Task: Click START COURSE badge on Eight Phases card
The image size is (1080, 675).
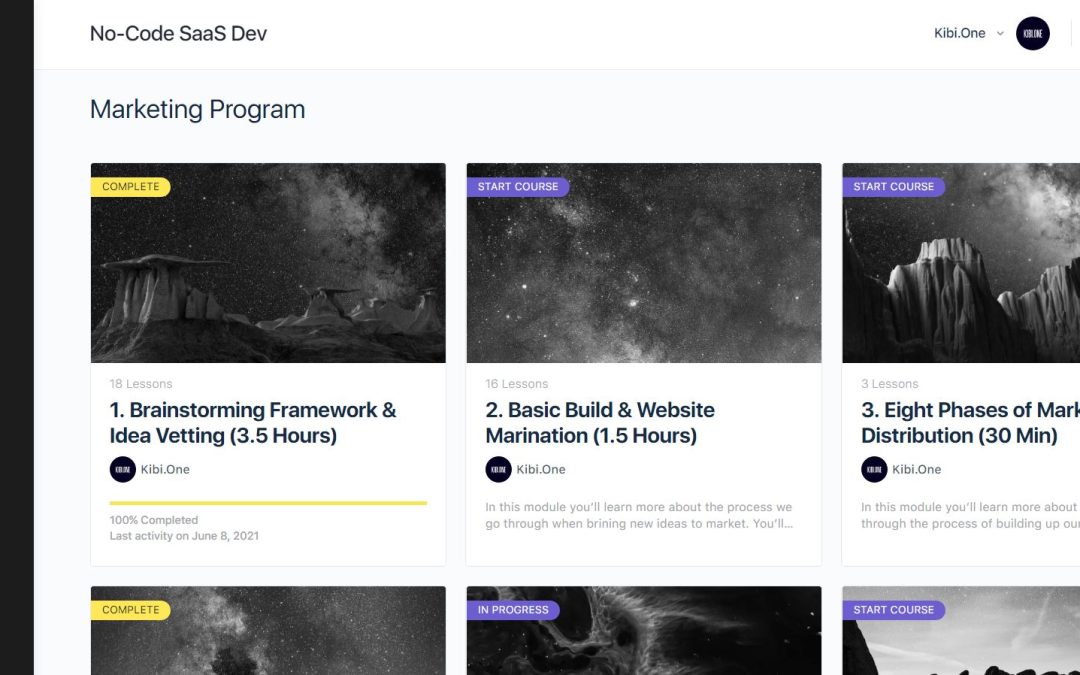Action: point(893,187)
